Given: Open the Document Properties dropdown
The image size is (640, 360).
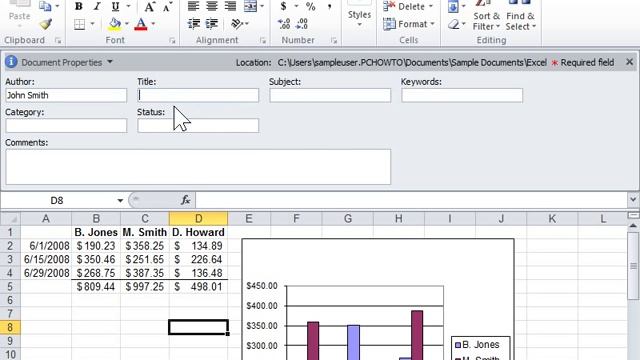Looking at the screenshot, I should tap(110, 62).
